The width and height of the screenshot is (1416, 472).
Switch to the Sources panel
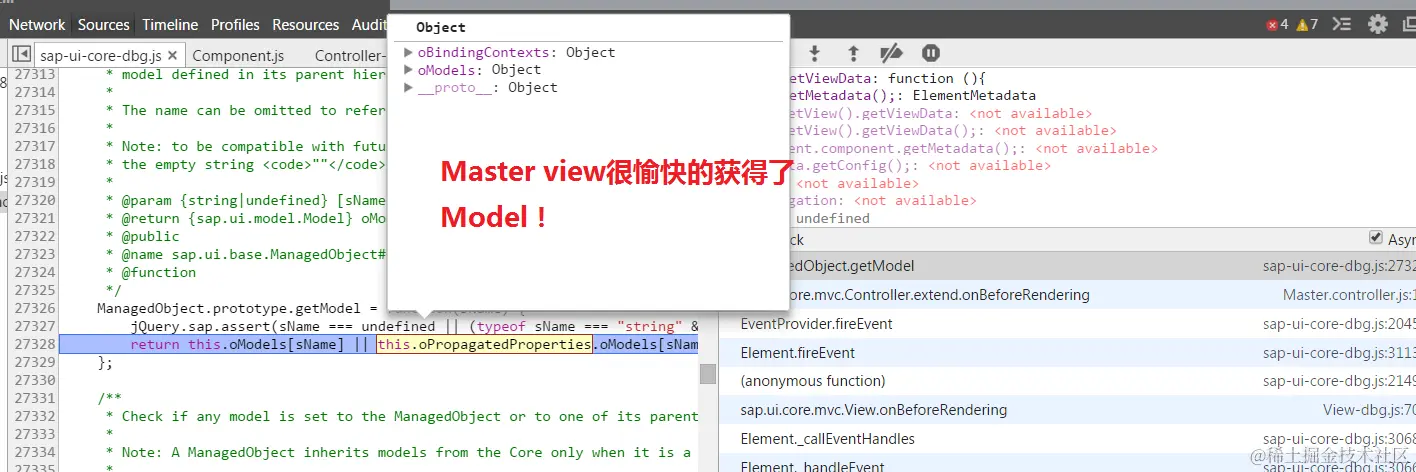coord(104,24)
